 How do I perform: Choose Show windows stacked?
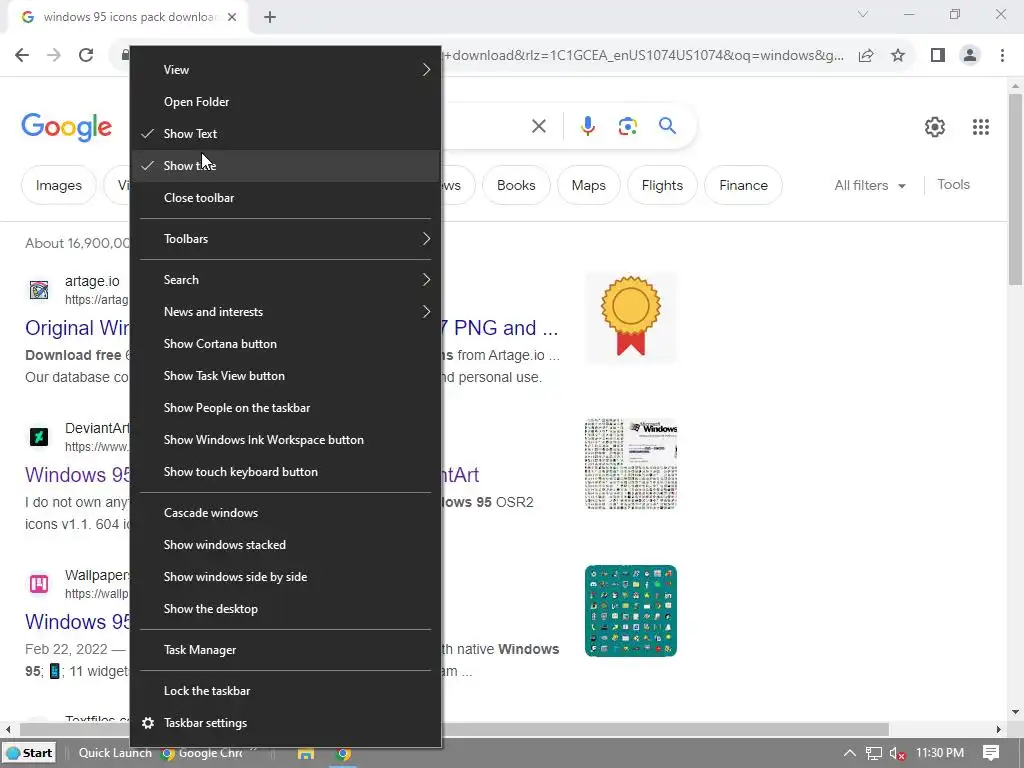[x=285, y=545]
